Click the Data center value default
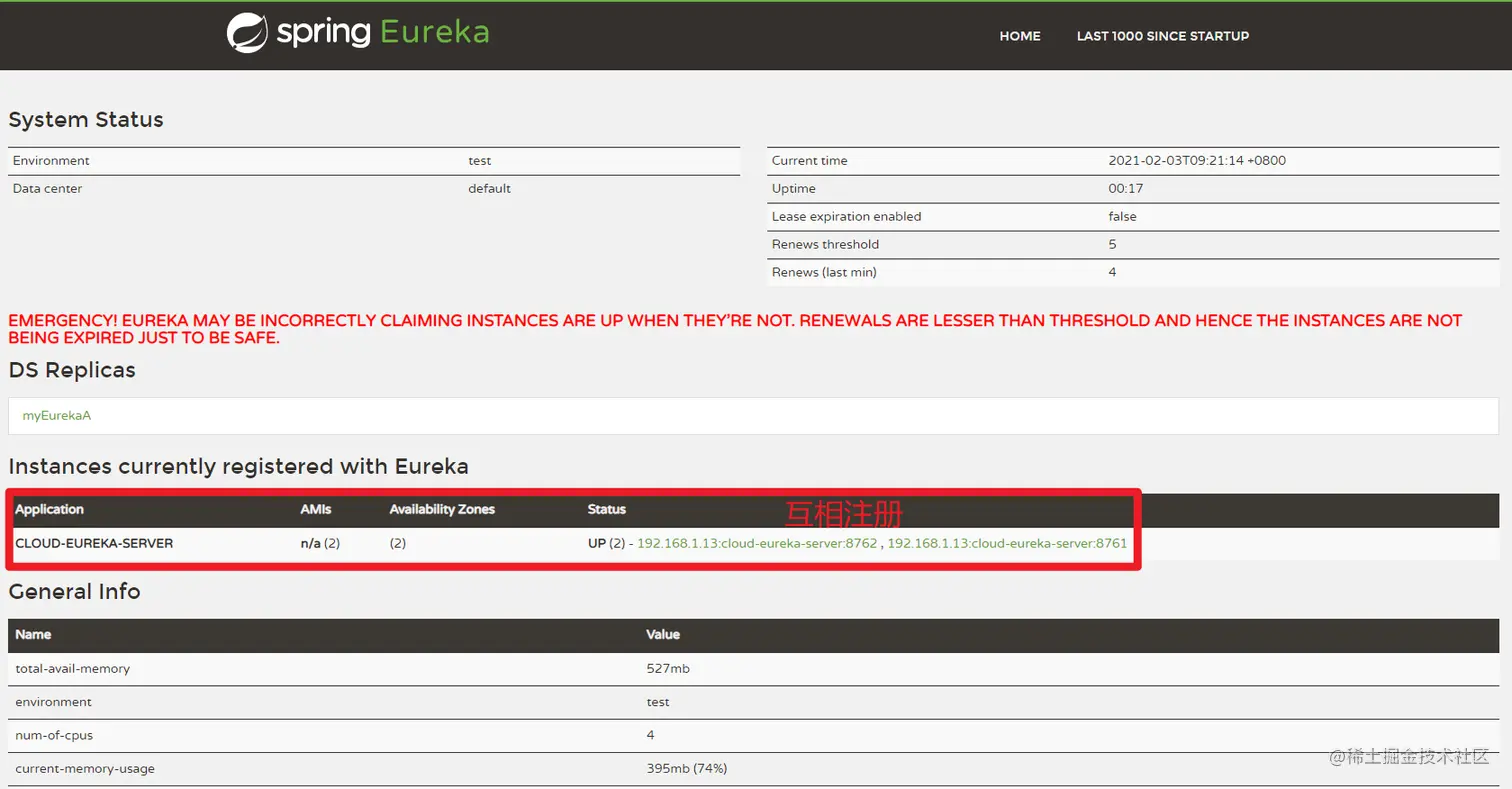 [x=489, y=188]
